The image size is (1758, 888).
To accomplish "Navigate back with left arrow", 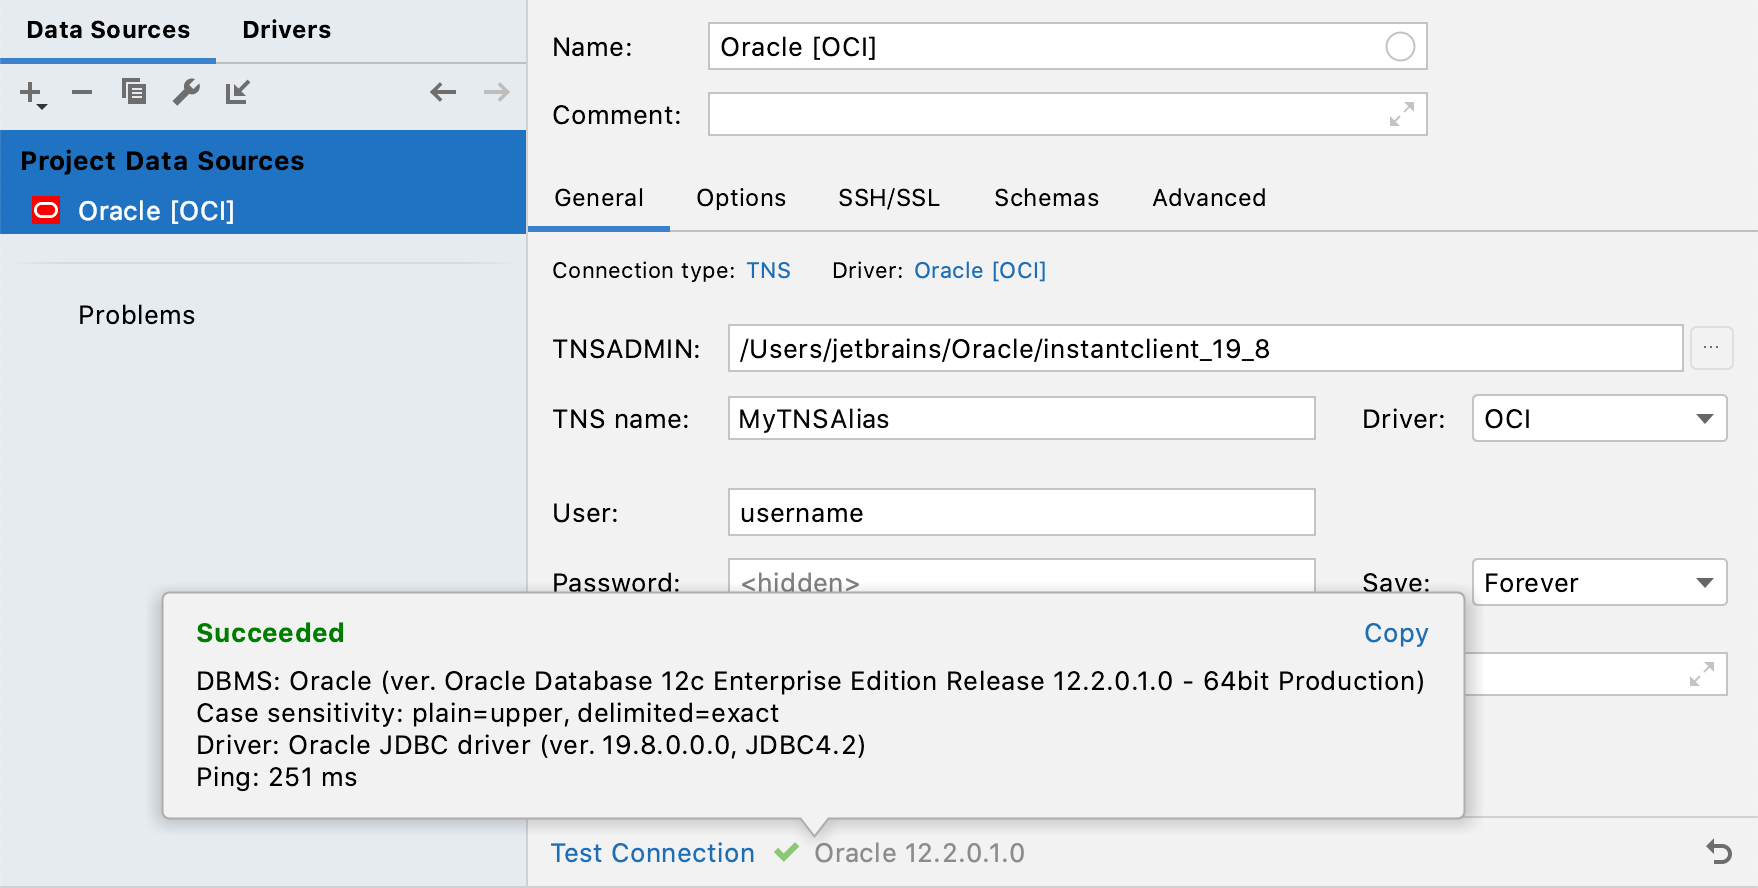I will pos(443,93).
